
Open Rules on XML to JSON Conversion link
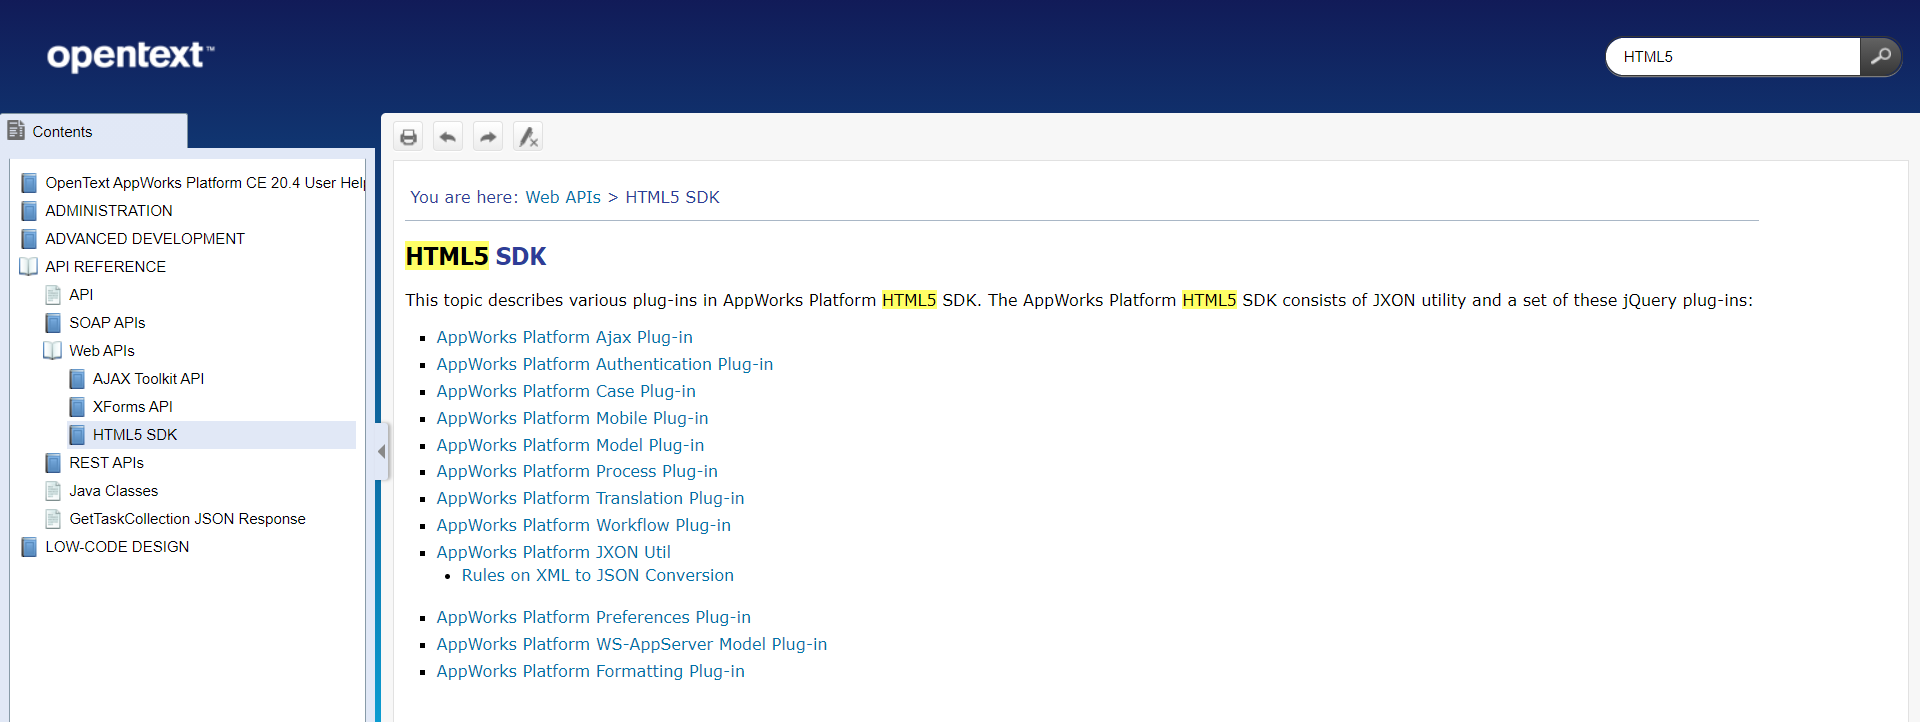pos(598,576)
